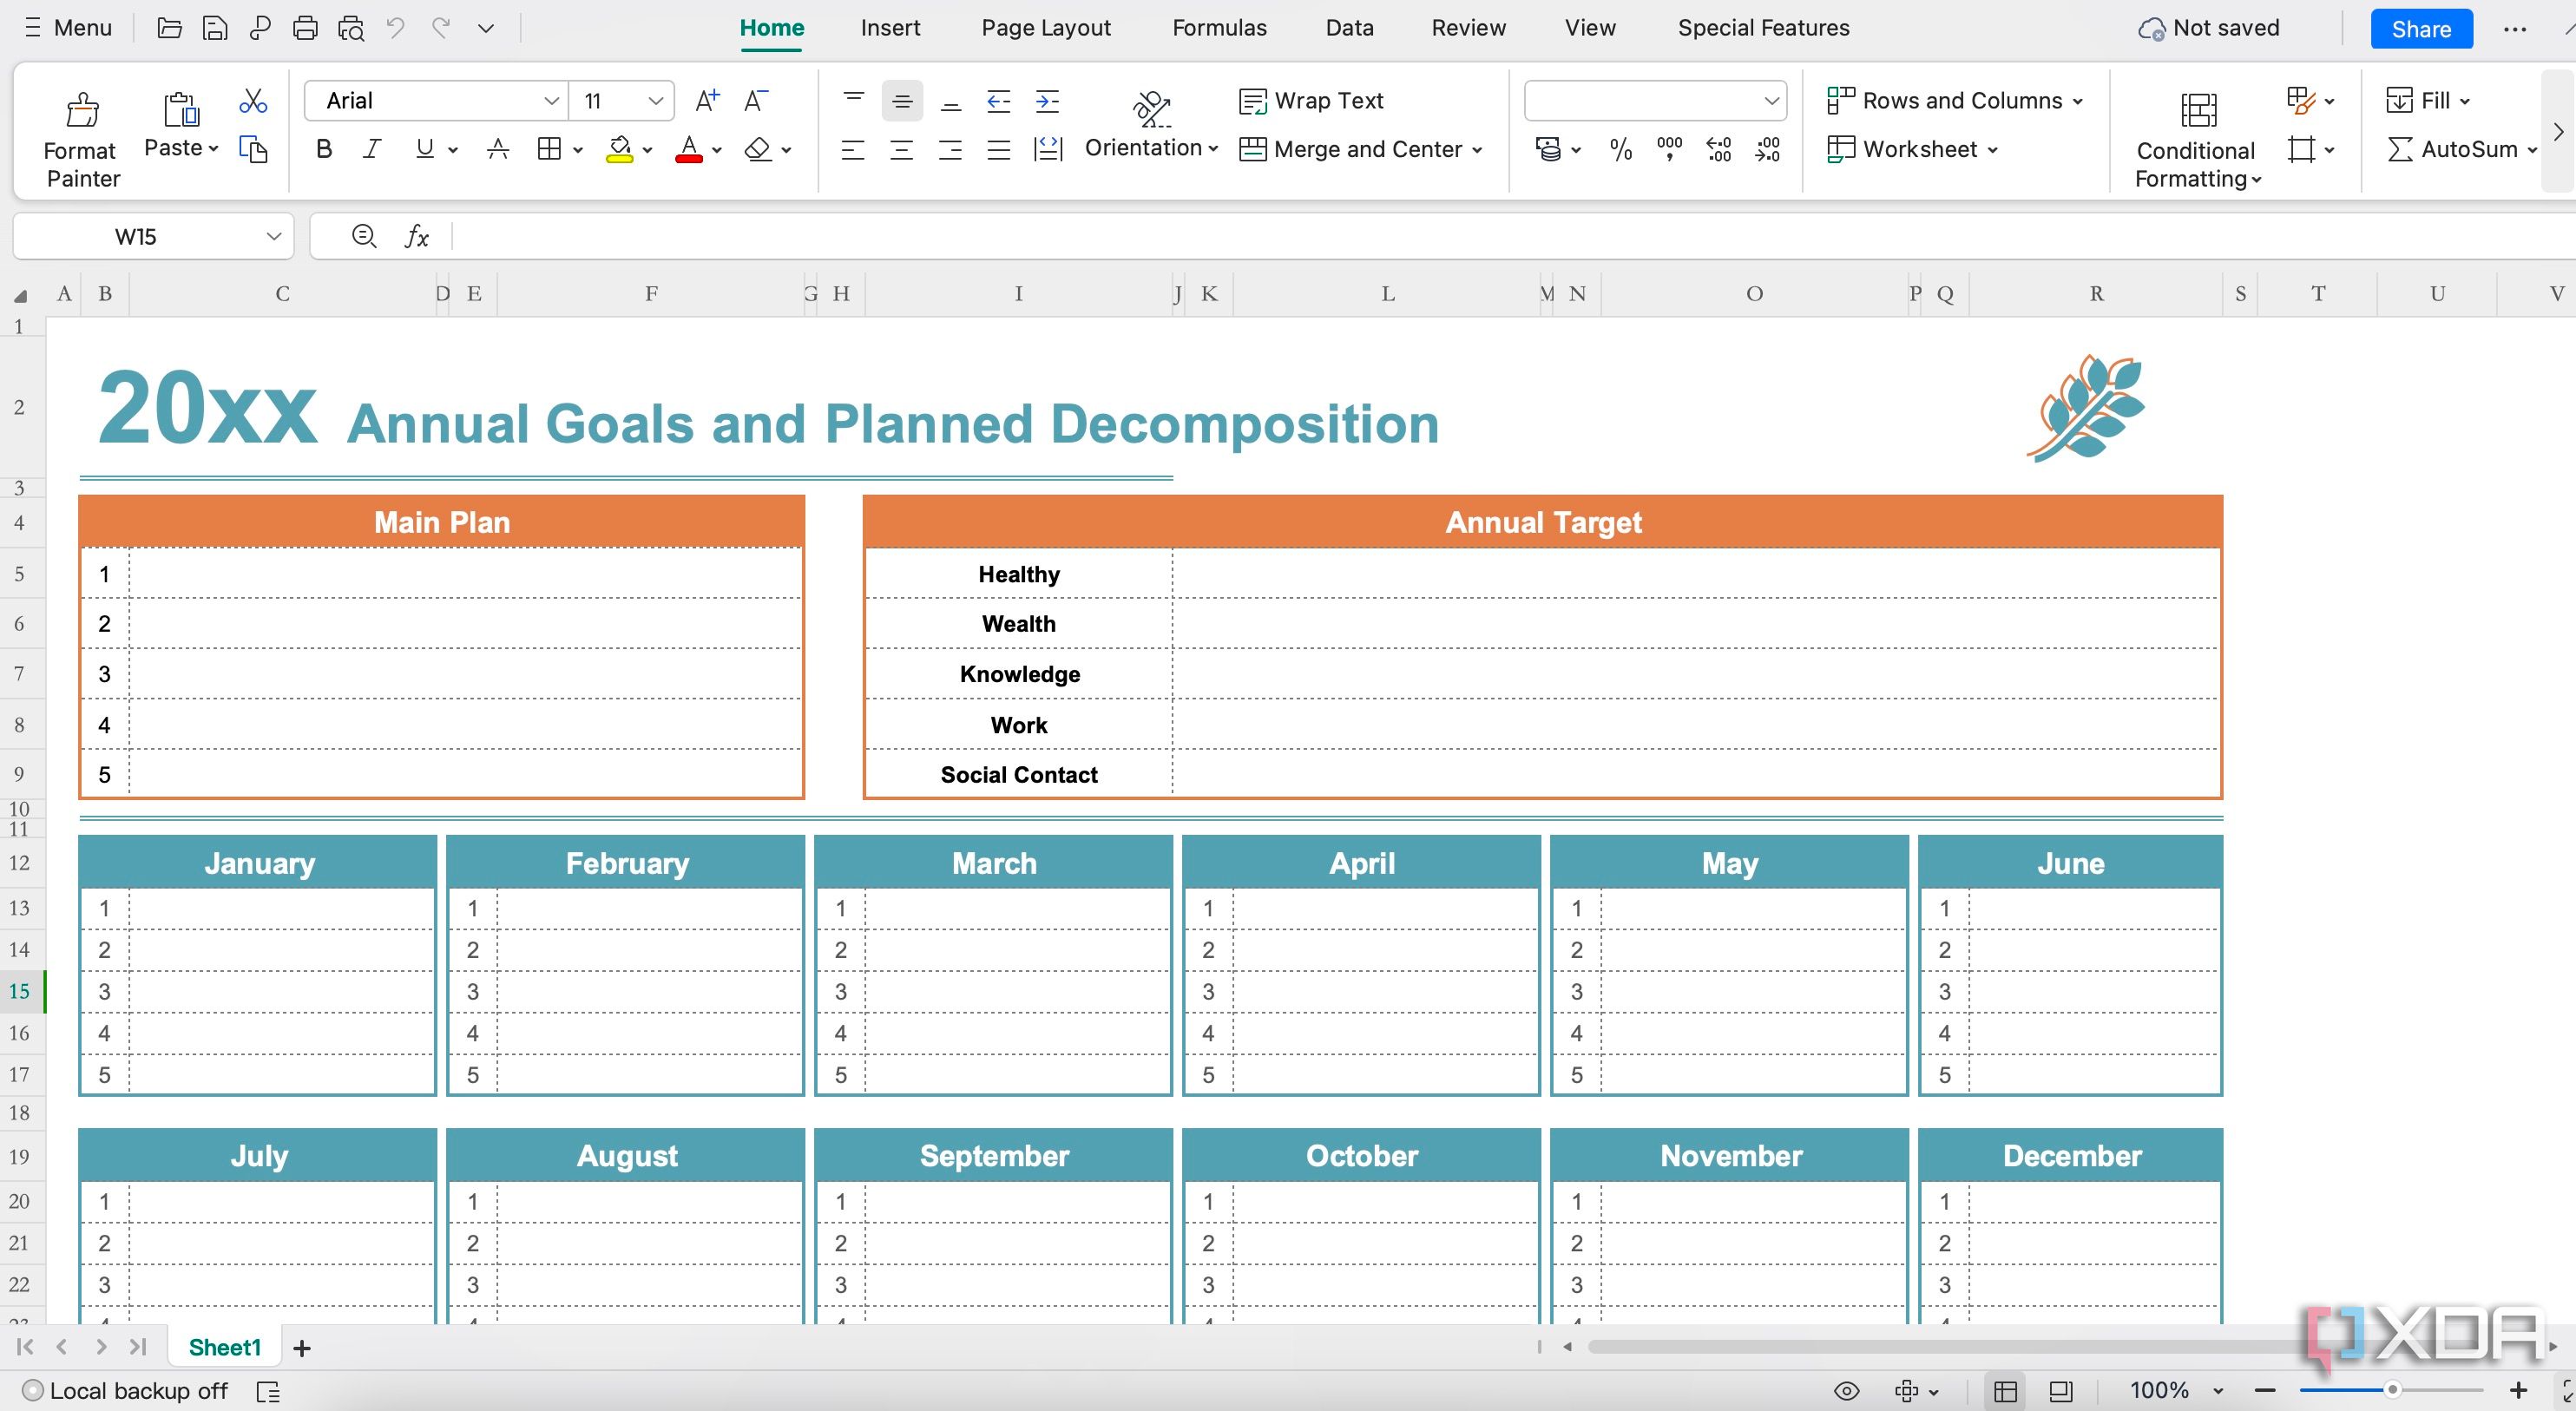Open Conditional Formatting menu
This screenshot has width=2576, height=1411.
pos(2197,138)
